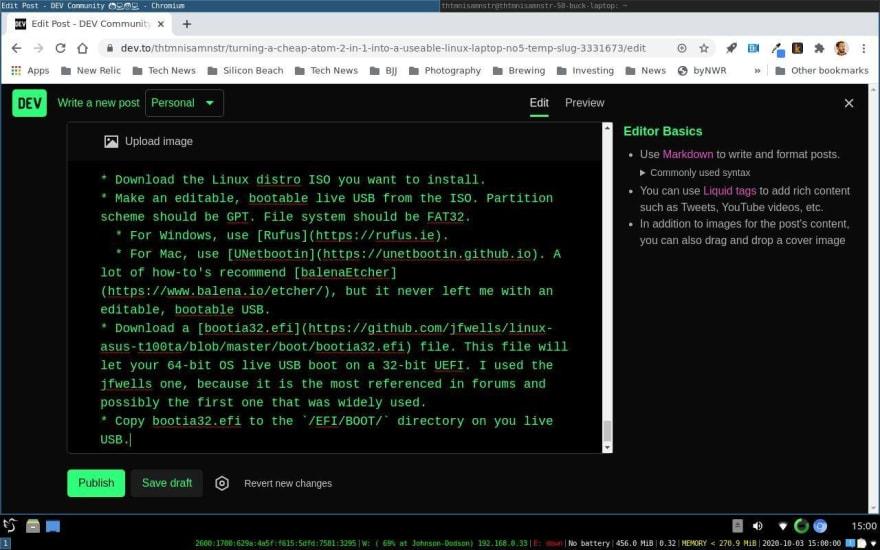The image size is (880, 550).
Task: Open the Other bookmarks folder
Action: [820, 71]
